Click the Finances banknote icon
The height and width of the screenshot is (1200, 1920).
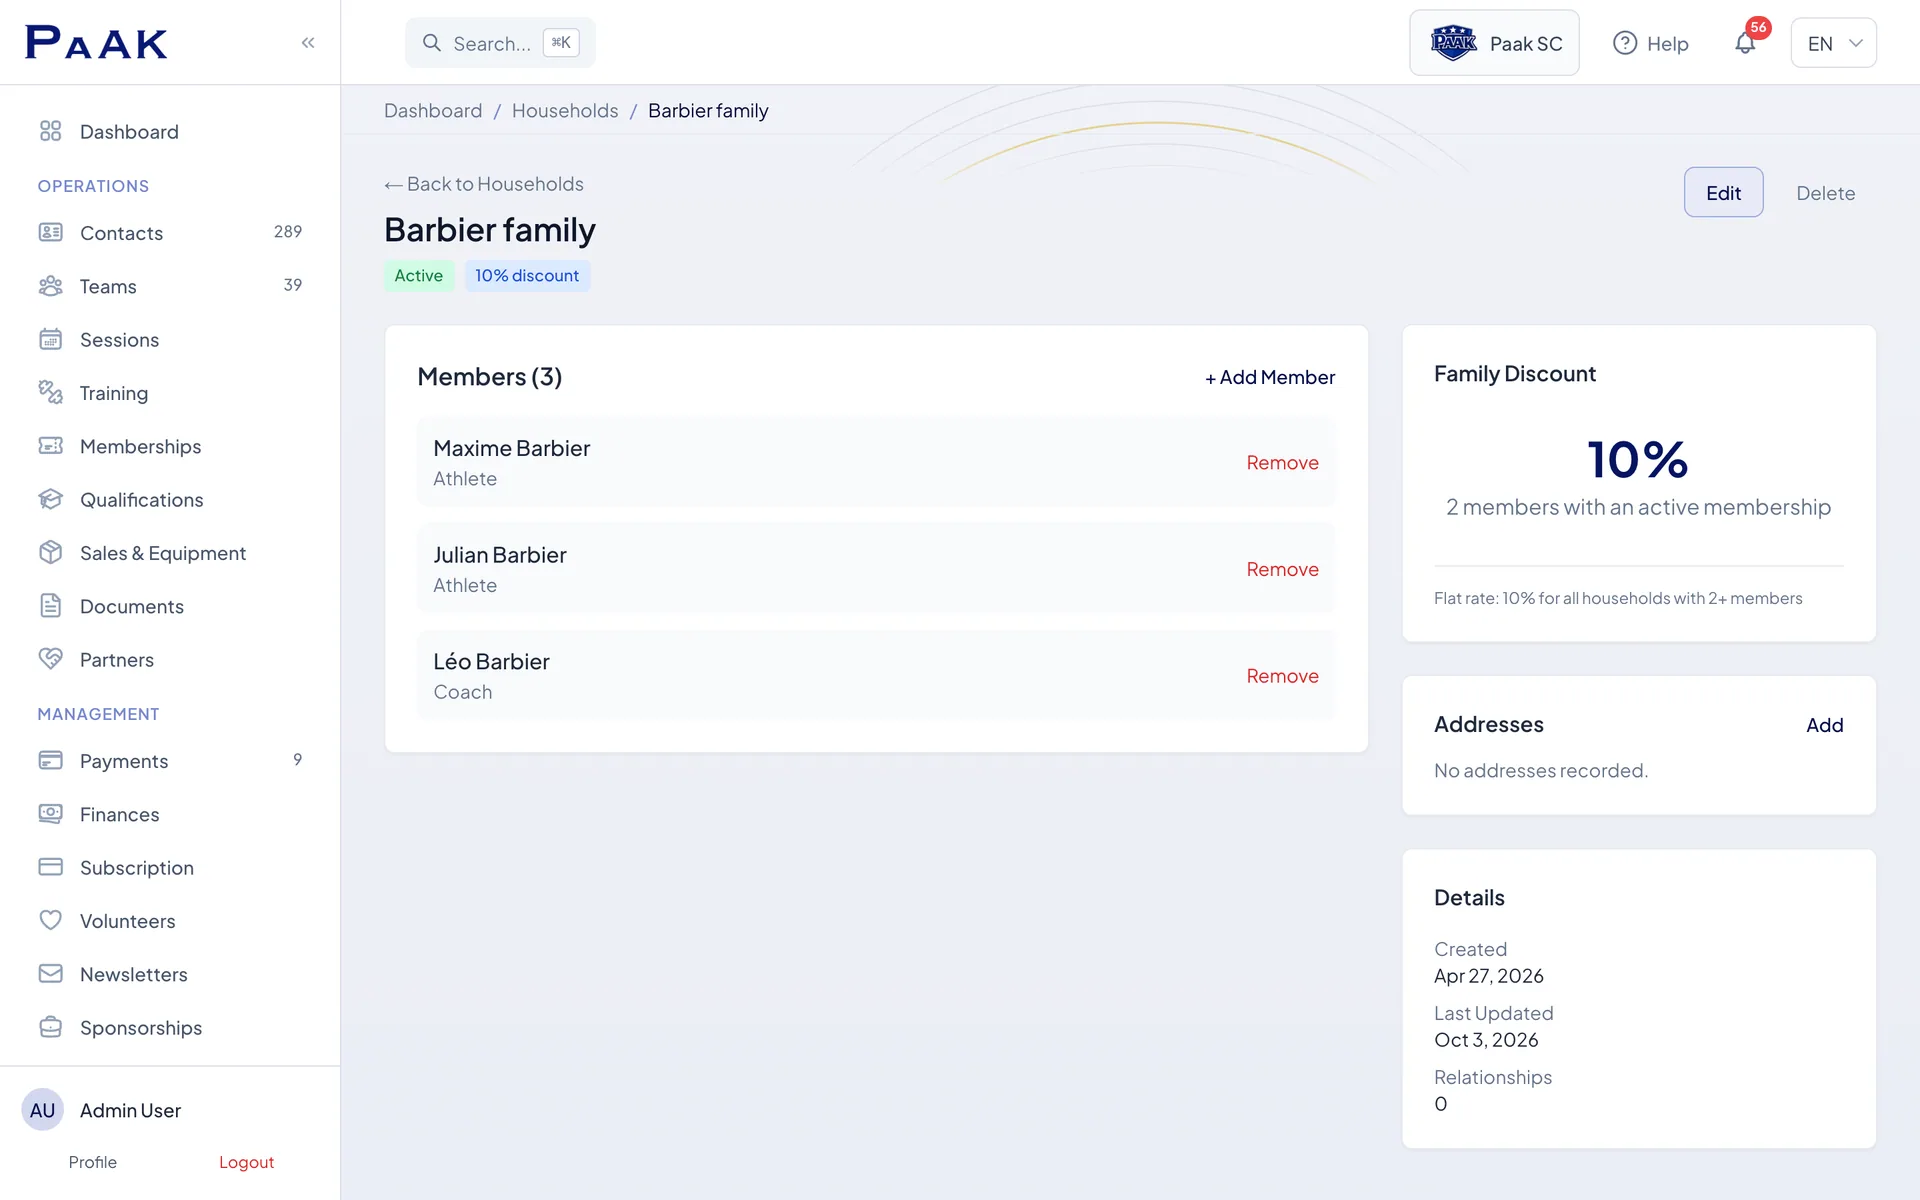point(50,814)
